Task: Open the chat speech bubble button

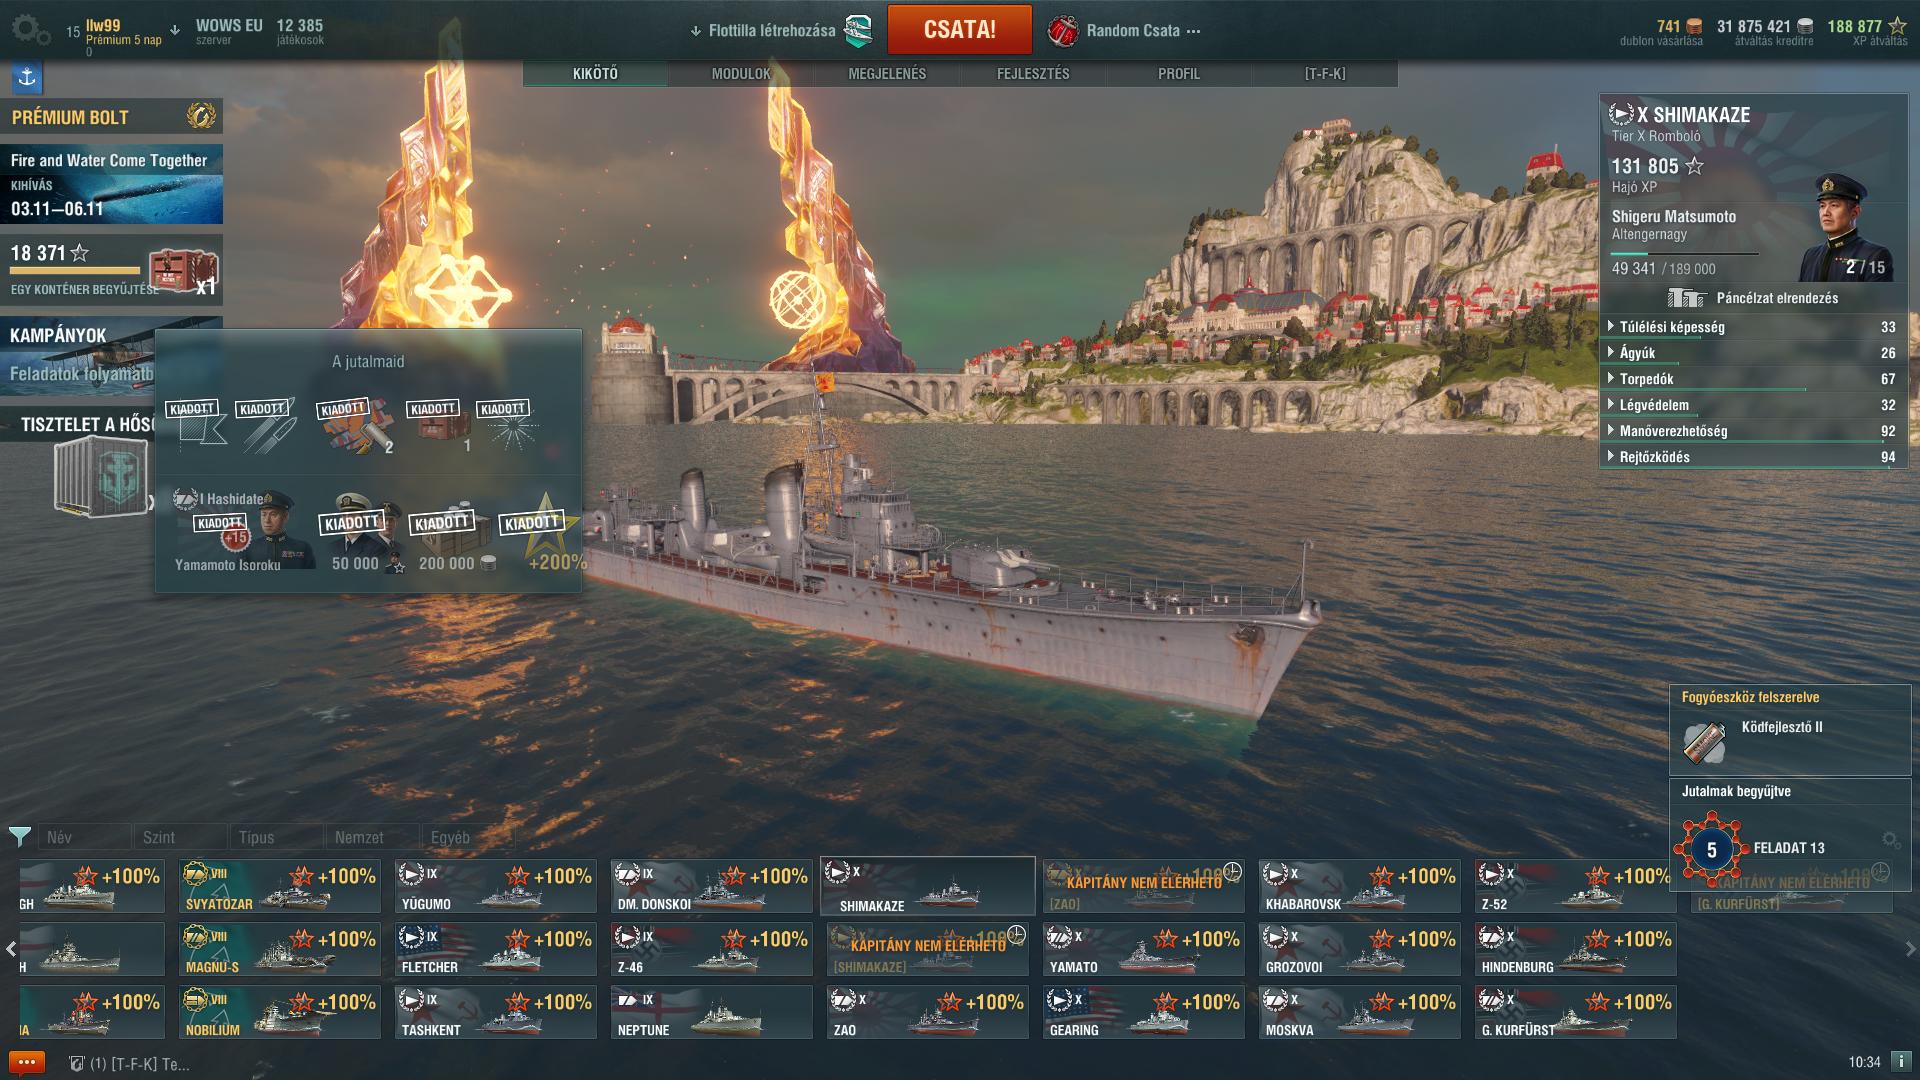Action: click(x=27, y=1063)
